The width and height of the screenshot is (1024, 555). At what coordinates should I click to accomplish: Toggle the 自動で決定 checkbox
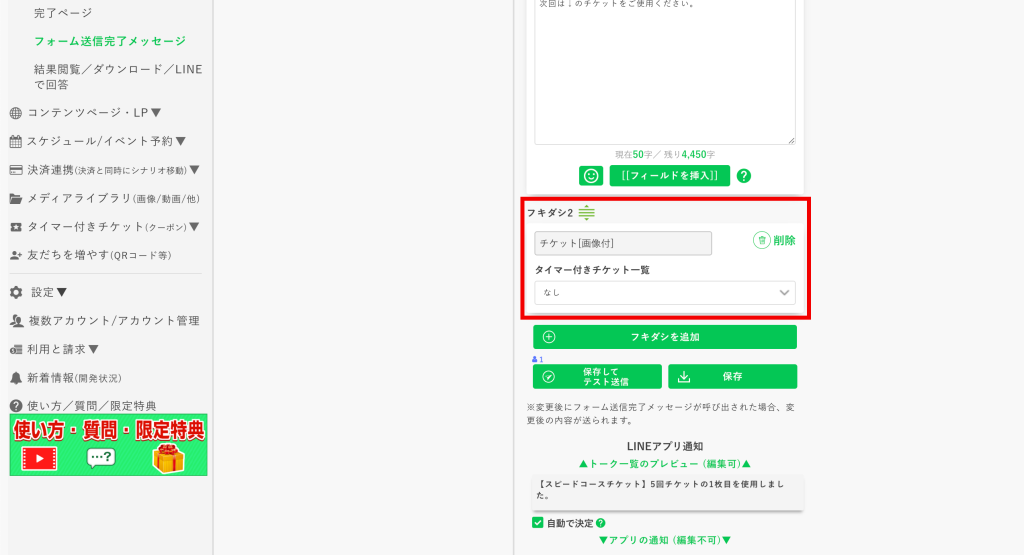(x=537, y=522)
